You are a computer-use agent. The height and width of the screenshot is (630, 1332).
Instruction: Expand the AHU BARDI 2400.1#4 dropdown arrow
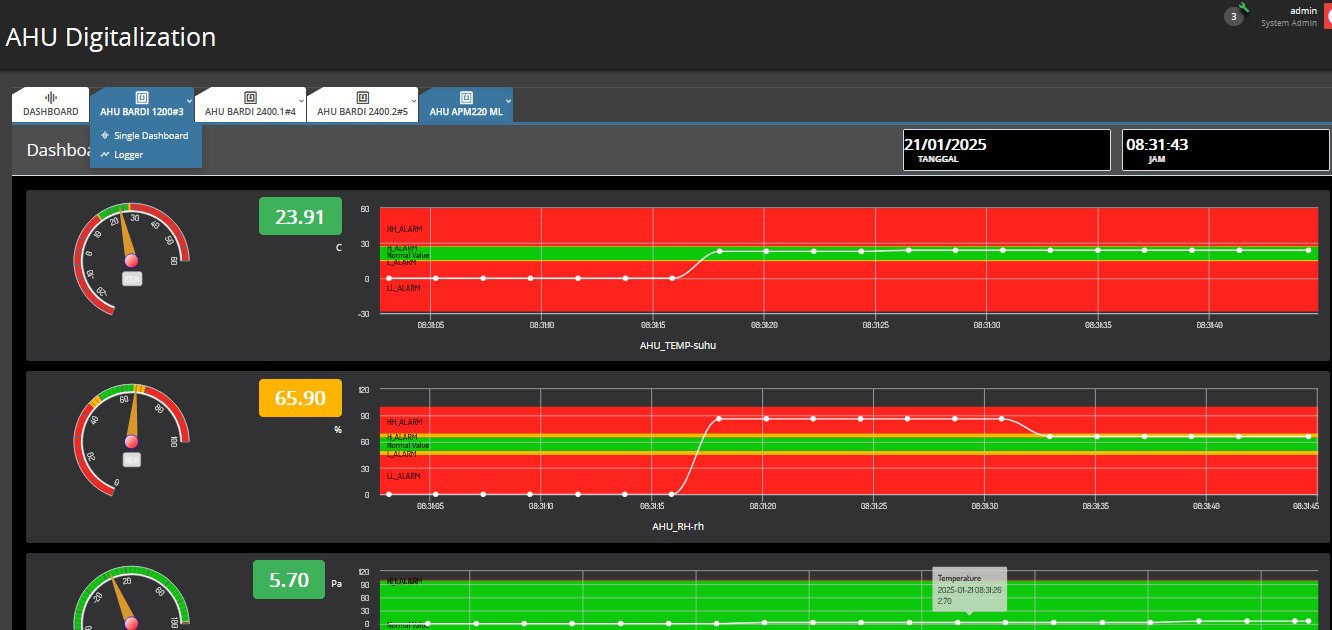coord(301,100)
